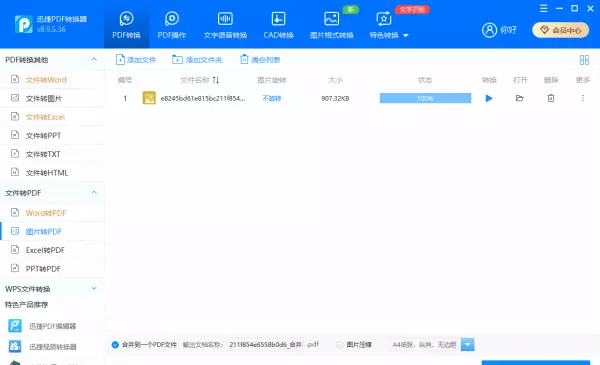This screenshot has width=600, height=365.
Task: Open 图片格式转换 tab
Action: pos(331,25)
